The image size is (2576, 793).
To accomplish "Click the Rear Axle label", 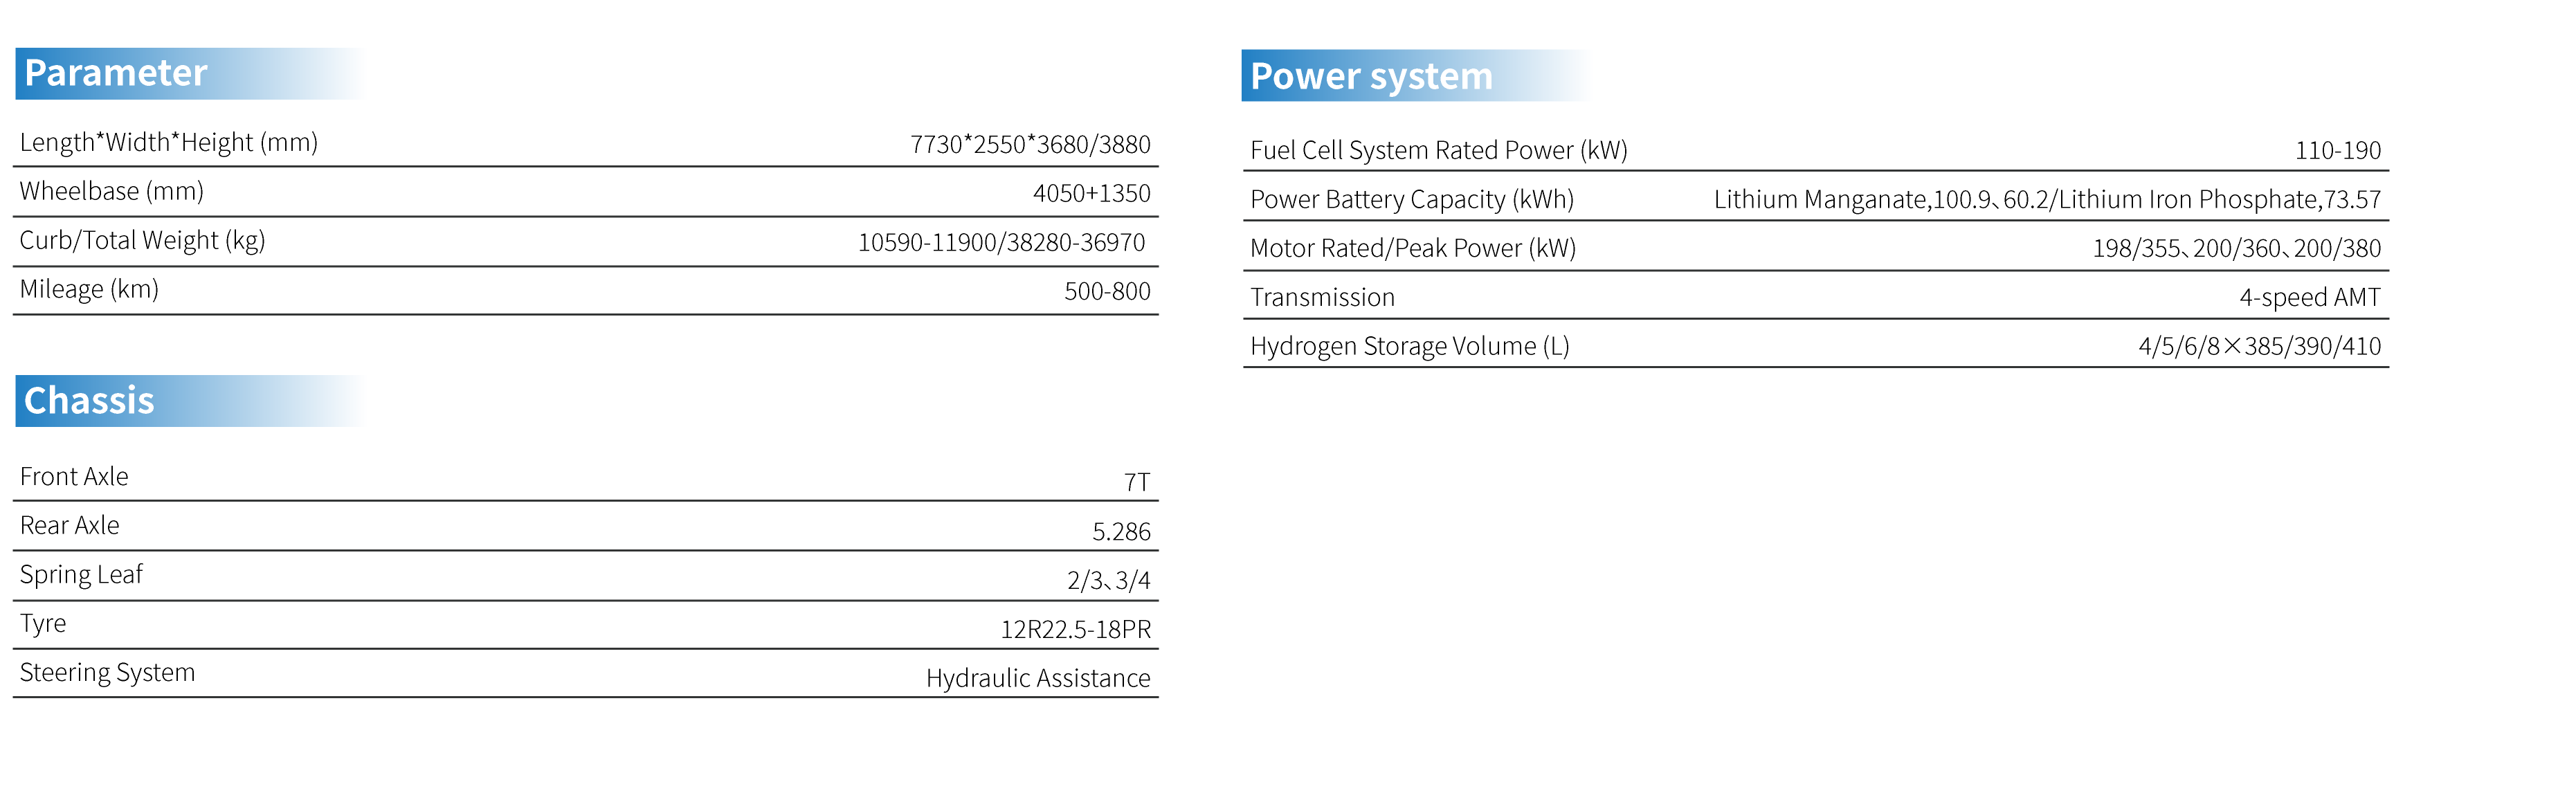I will point(70,526).
